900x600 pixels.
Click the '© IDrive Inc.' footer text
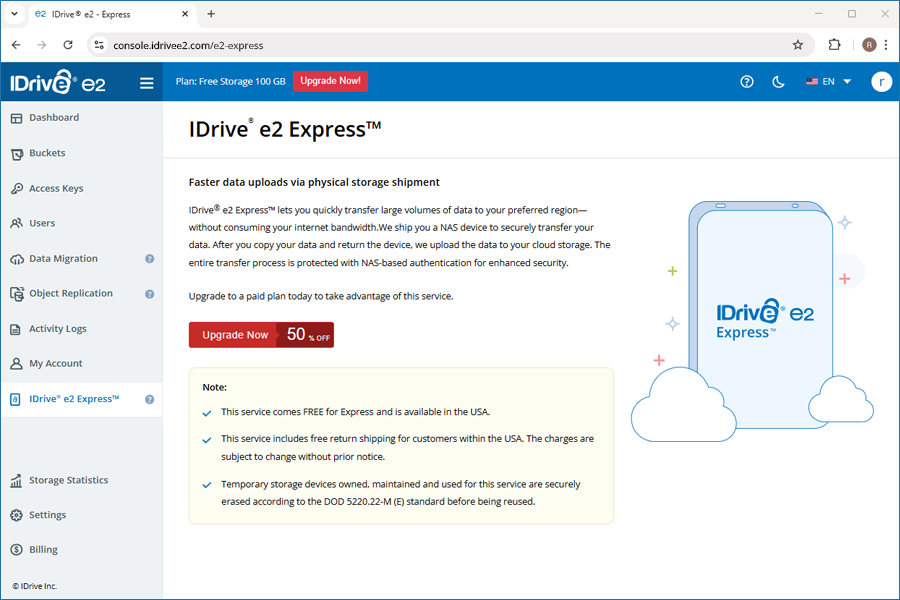click(x=34, y=586)
